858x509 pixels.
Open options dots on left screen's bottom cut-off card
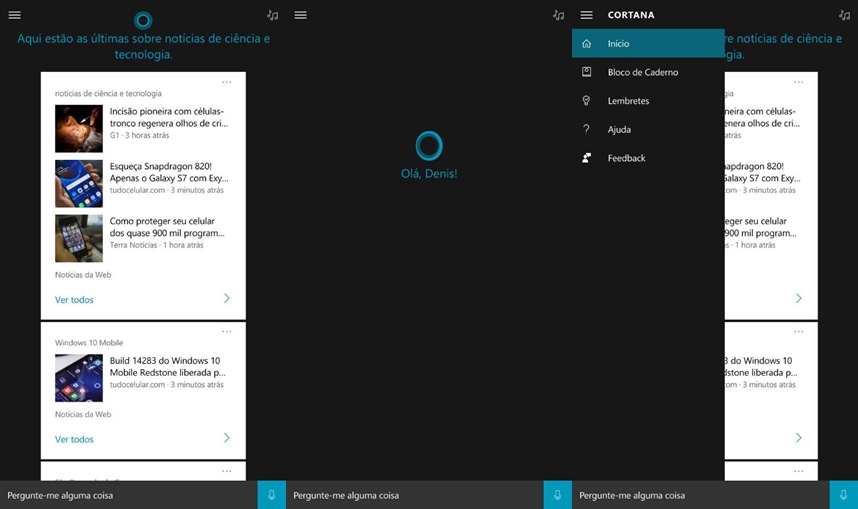(x=227, y=471)
